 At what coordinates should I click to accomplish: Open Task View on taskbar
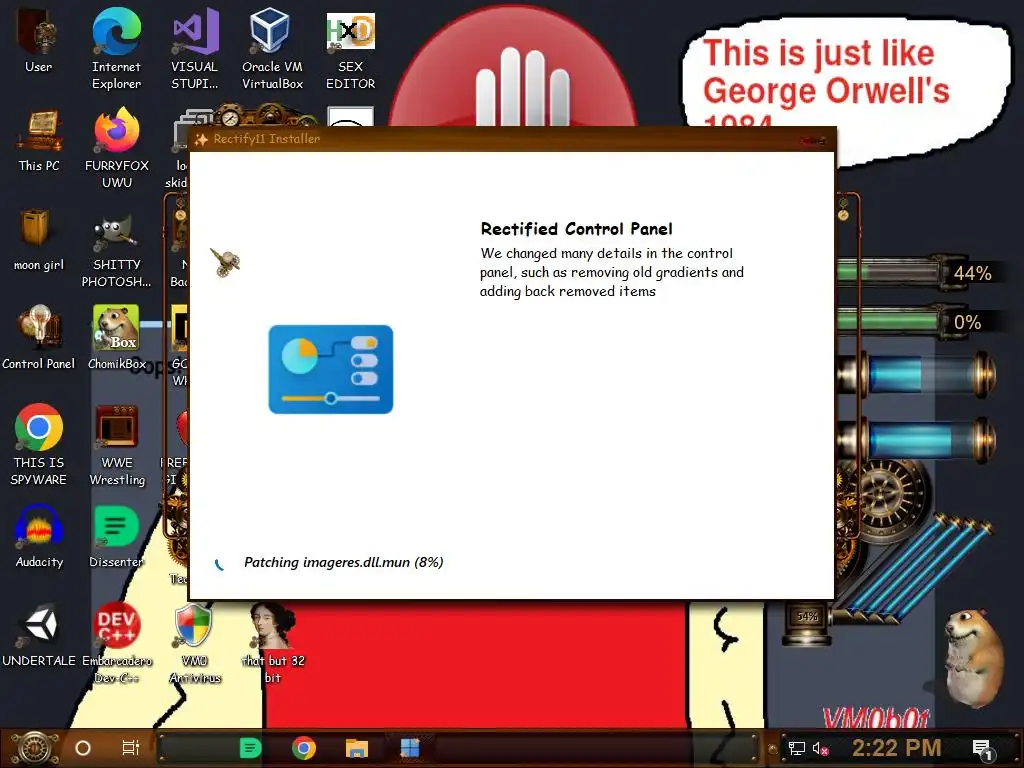pos(131,748)
